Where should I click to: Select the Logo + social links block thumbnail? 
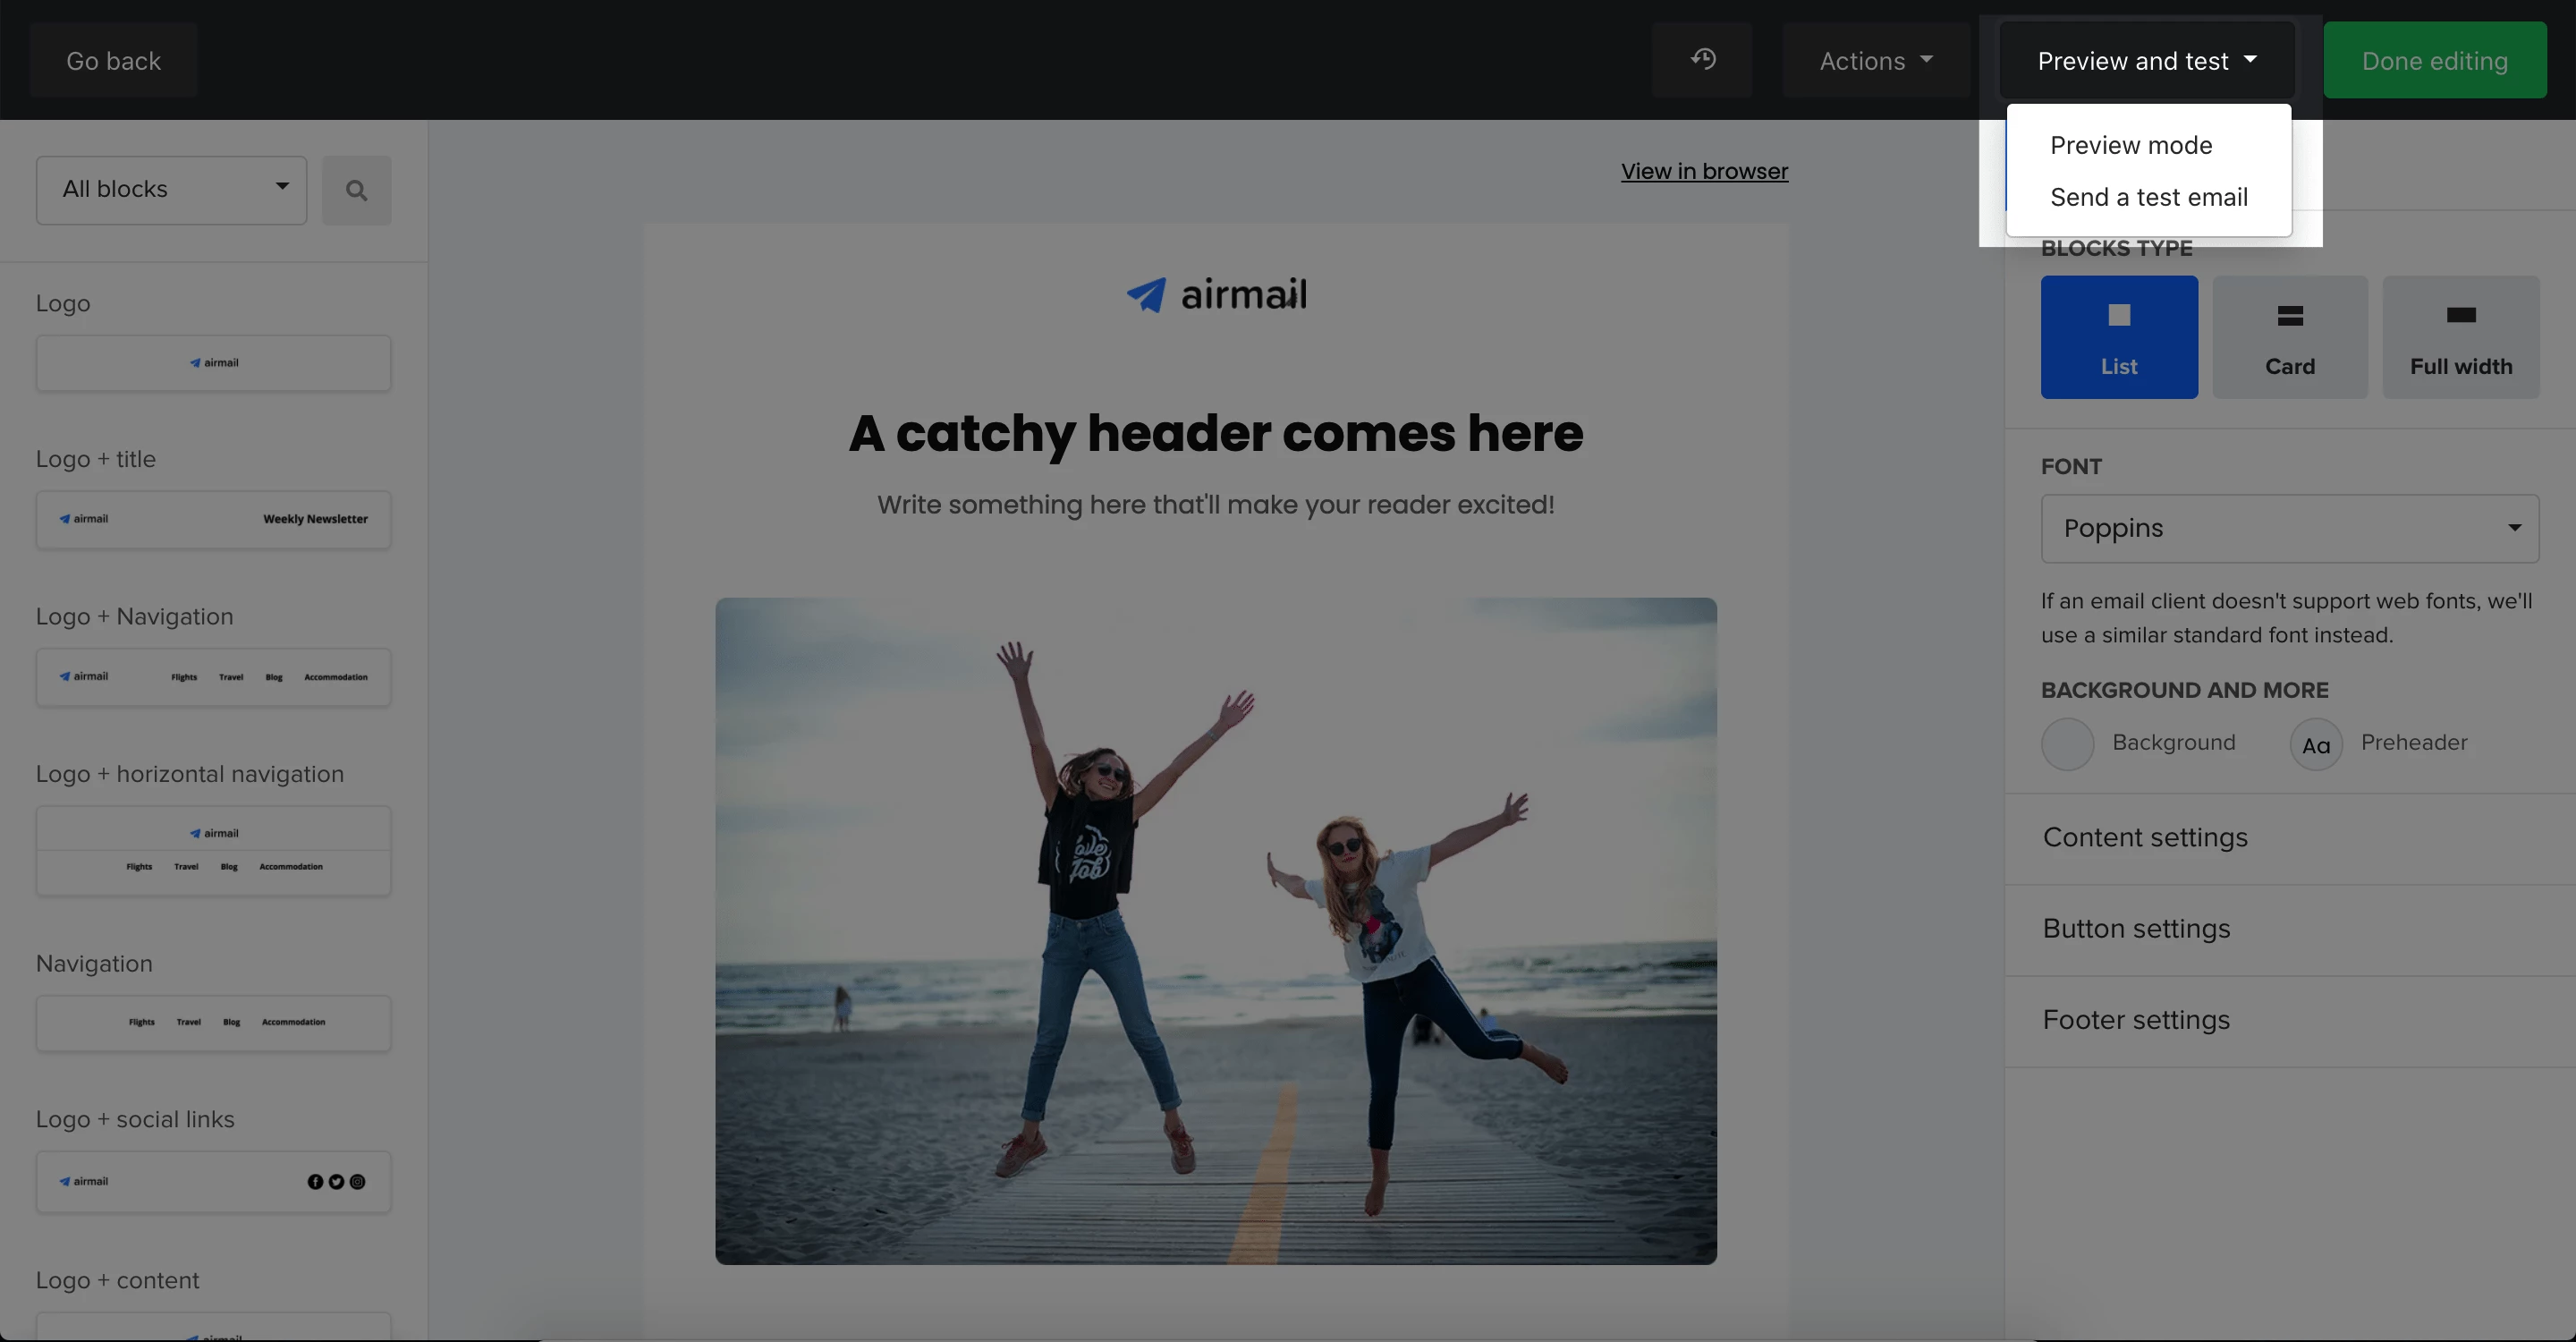coord(213,1182)
